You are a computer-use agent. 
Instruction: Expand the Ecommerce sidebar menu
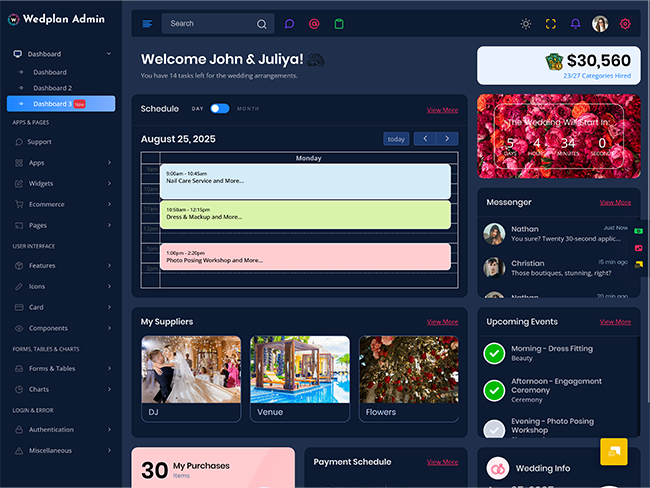(x=61, y=204)
